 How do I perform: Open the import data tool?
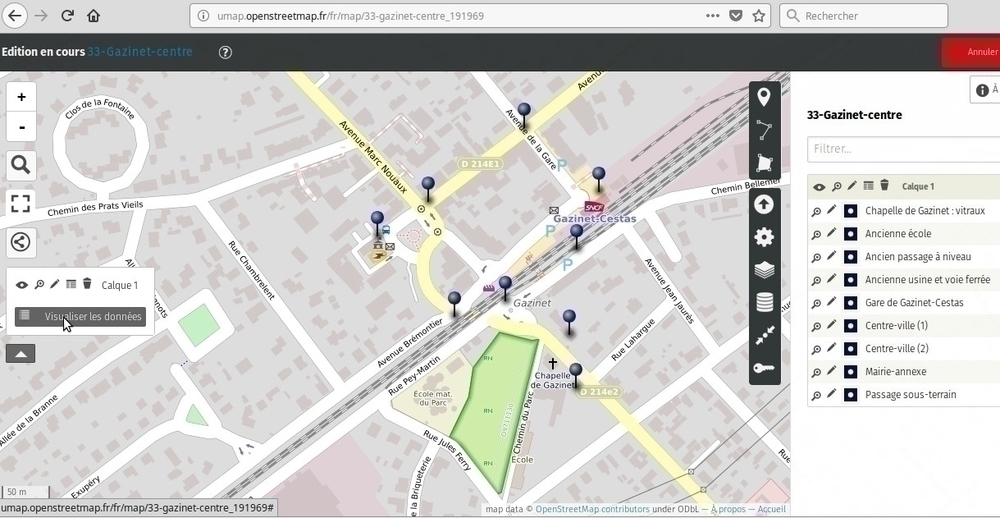click(764, 204)
